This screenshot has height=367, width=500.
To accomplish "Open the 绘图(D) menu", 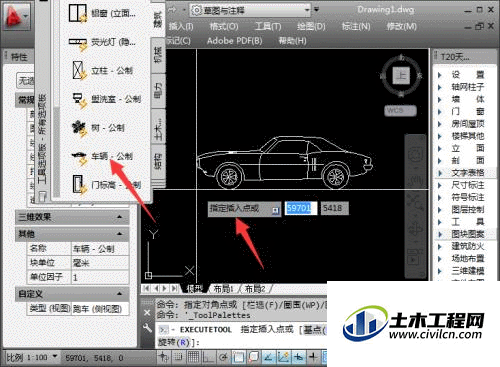I will tap(311, 26).
